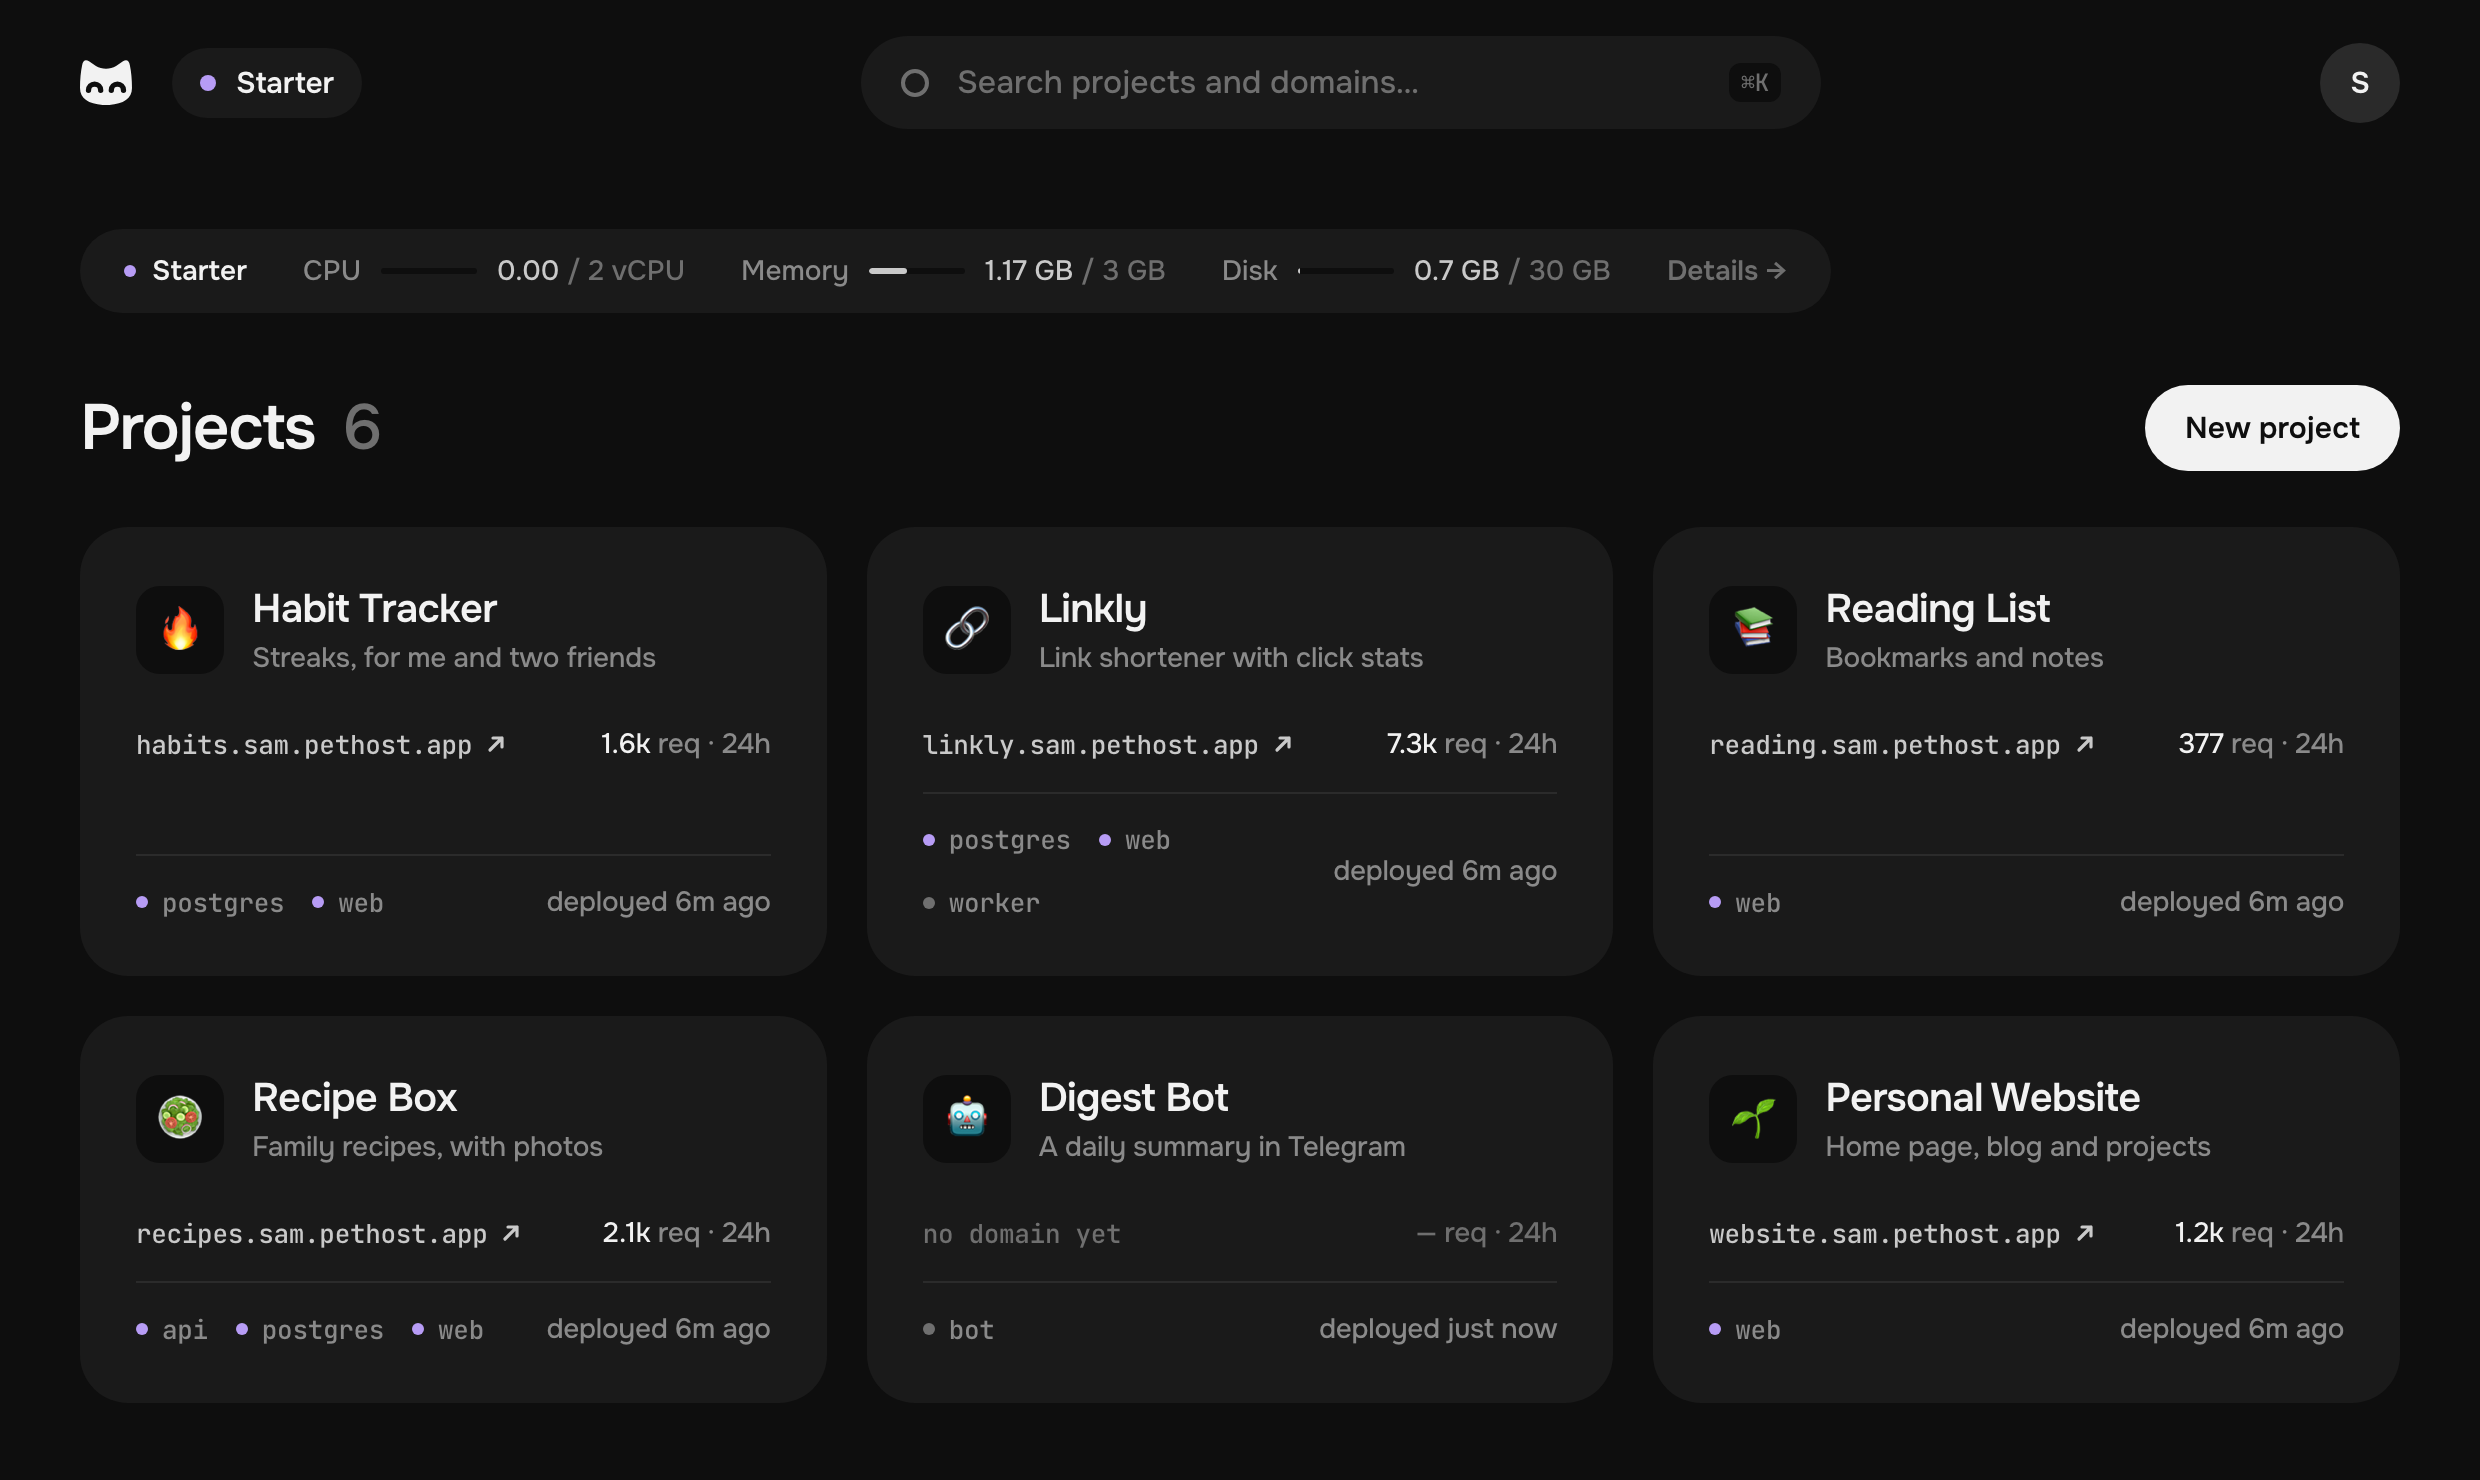Screen dimensions: 2480x1480
Task: Open the Details link in the usage bar
Action: point(1726,270)
